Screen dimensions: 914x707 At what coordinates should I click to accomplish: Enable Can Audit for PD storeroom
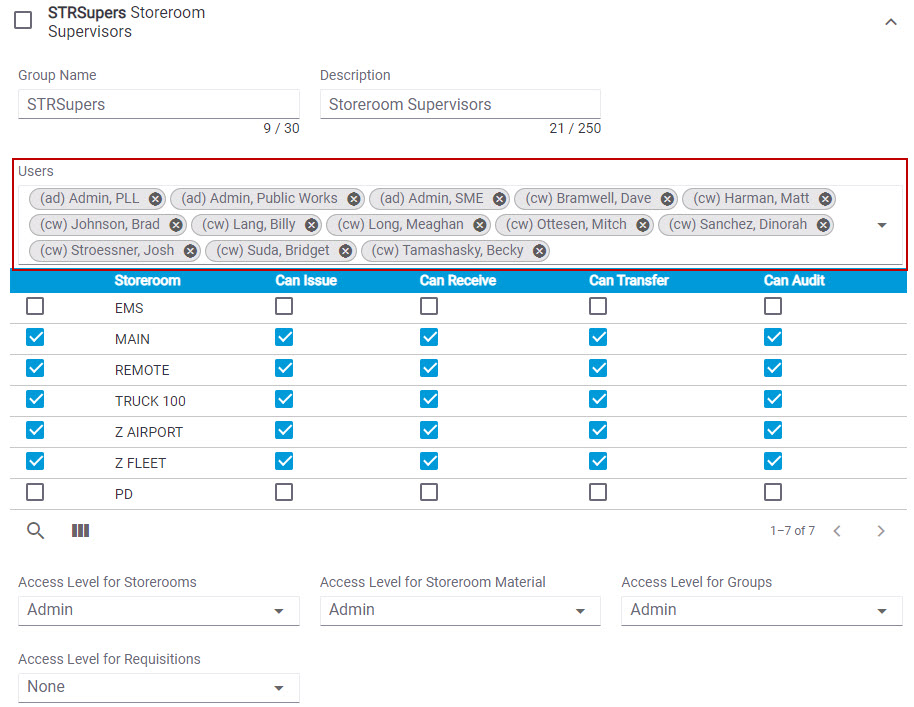click(x=773, y=492)
